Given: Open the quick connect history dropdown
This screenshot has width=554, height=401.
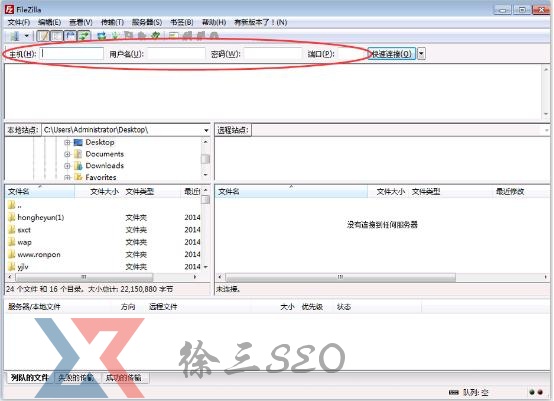Looking at the screenshot, I should (421, 54).
